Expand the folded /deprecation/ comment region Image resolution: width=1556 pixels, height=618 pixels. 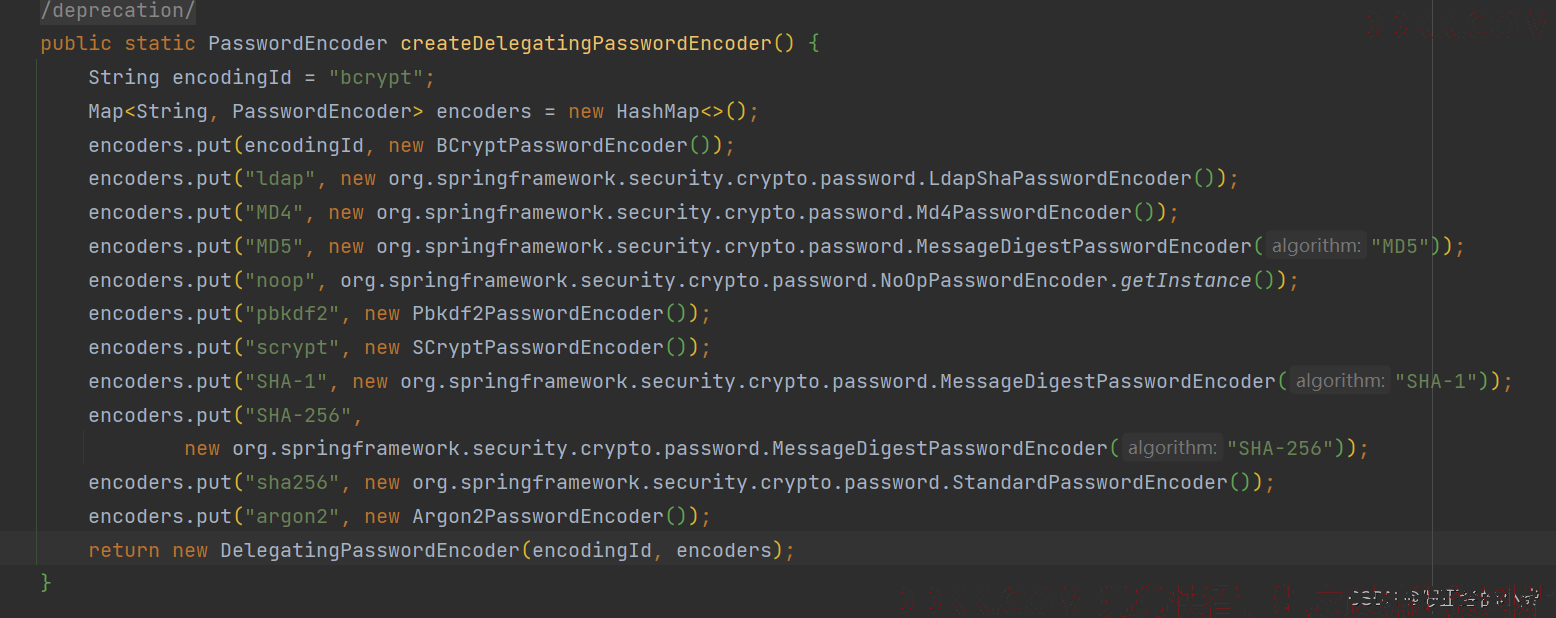(118, 11)
